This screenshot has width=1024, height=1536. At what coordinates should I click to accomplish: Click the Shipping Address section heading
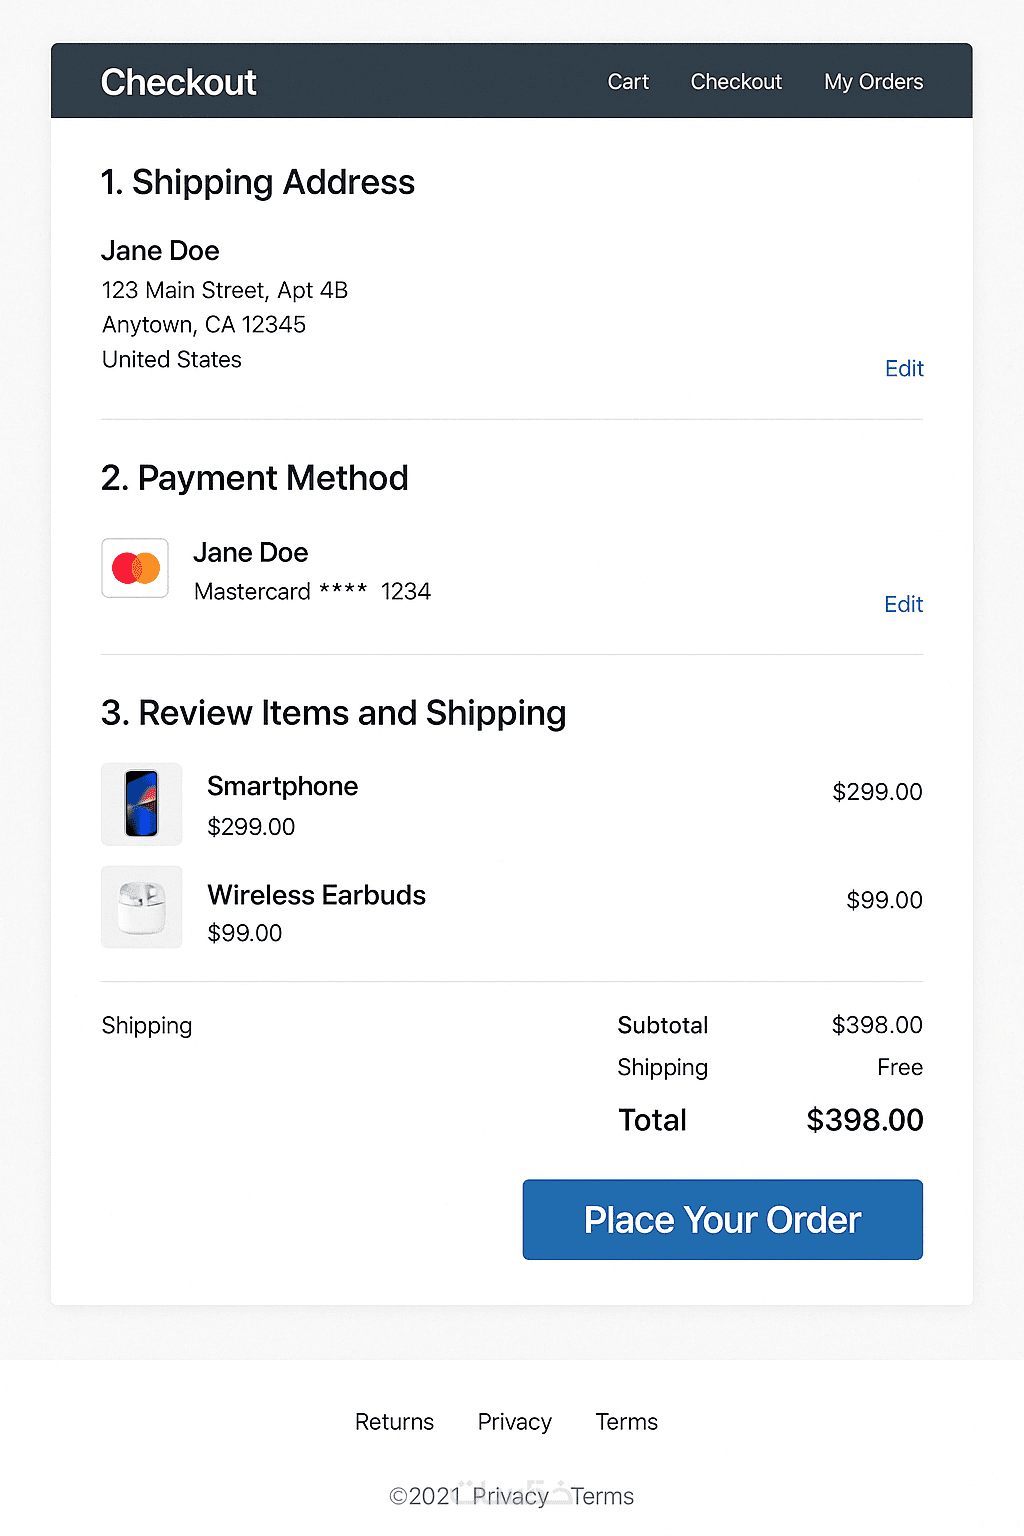[258, 182]
